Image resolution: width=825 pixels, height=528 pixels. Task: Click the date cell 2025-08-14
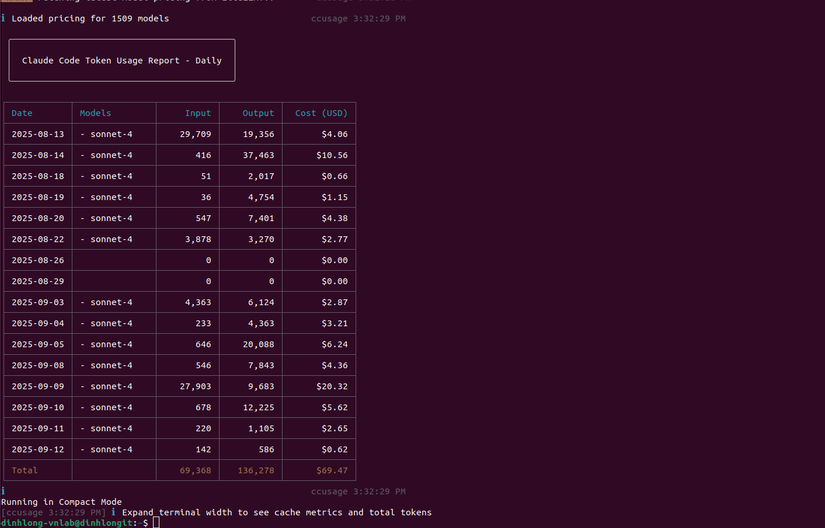38,155
